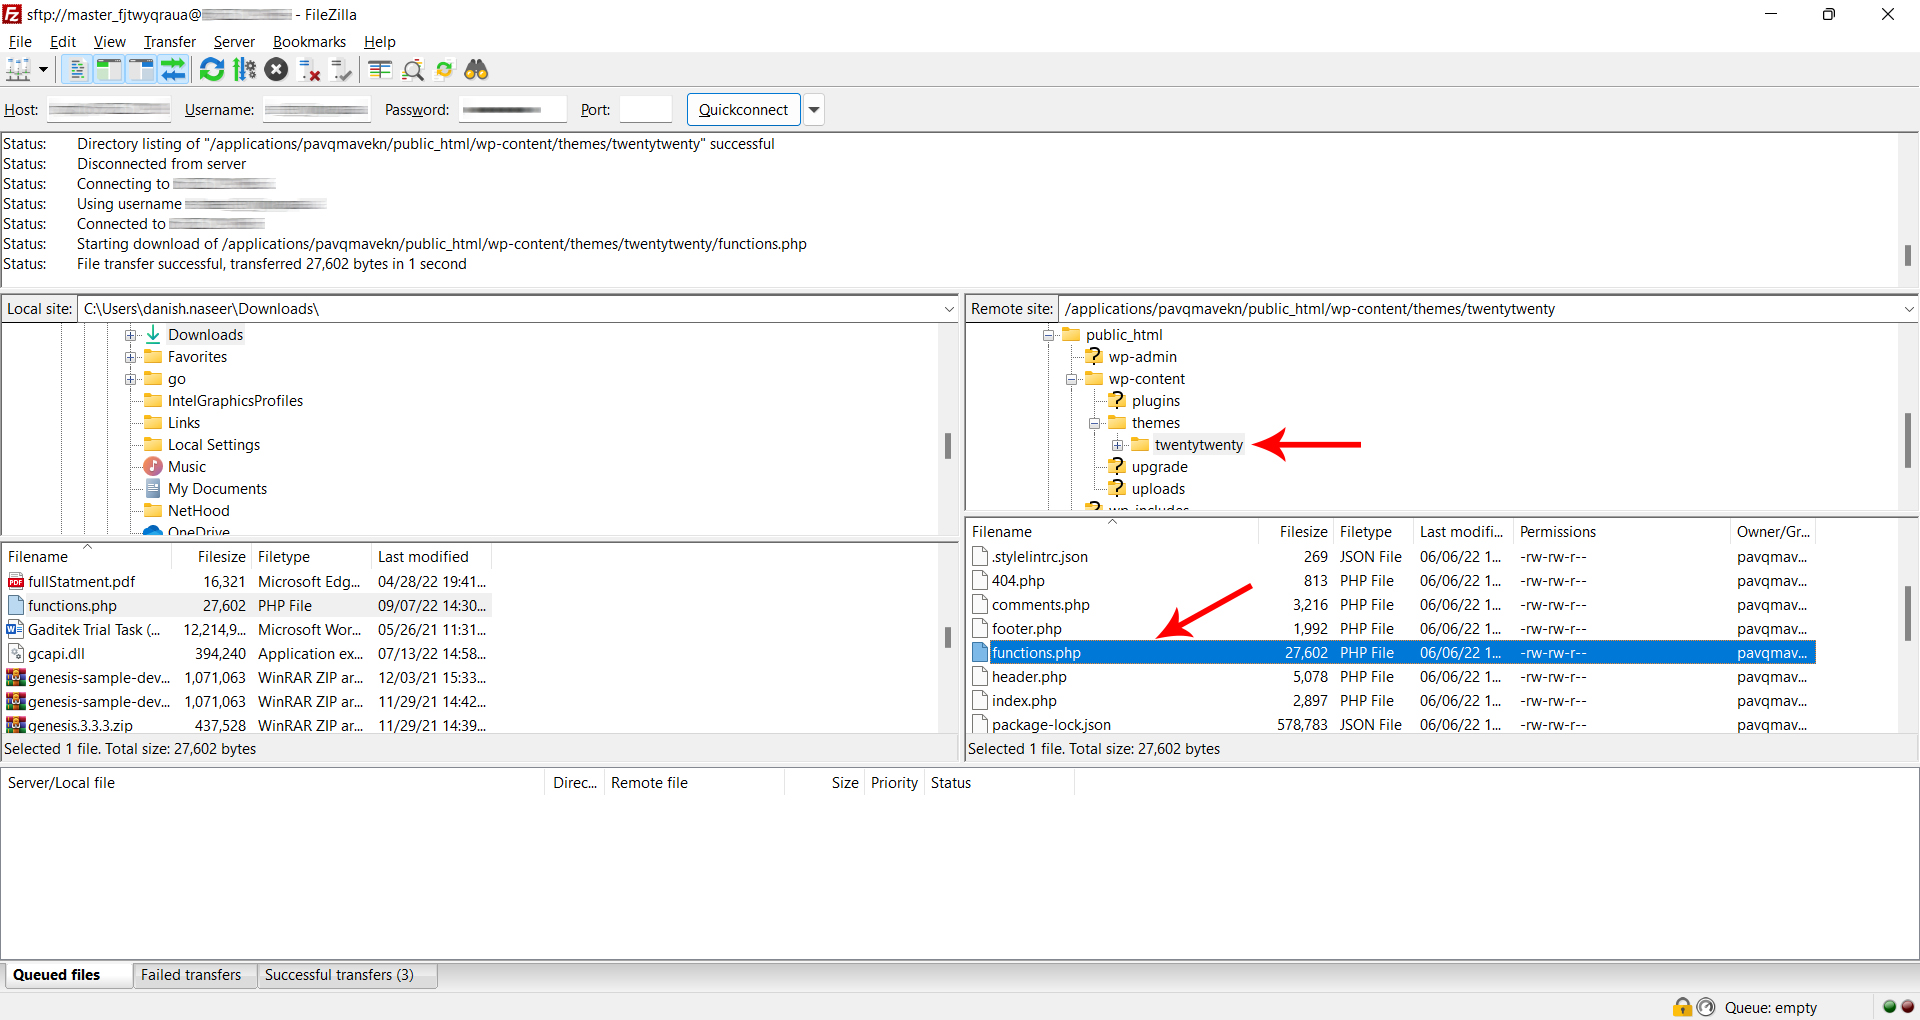
Task: Toggle message log display
Action: click(76, 70)
